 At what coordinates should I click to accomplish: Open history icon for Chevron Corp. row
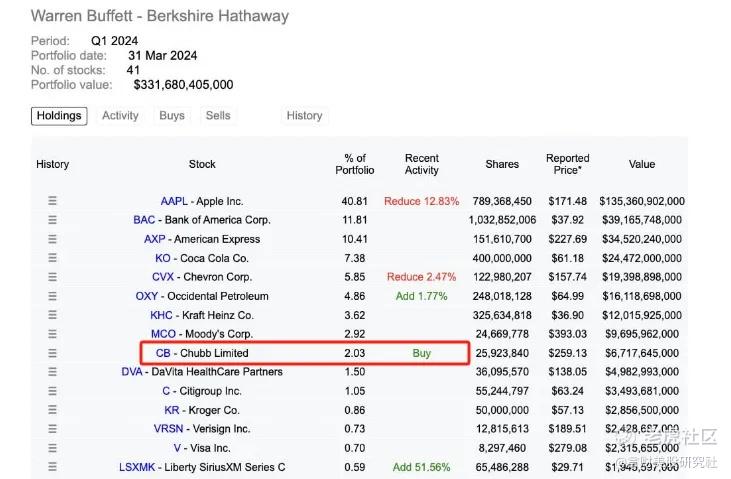[52, 277]
